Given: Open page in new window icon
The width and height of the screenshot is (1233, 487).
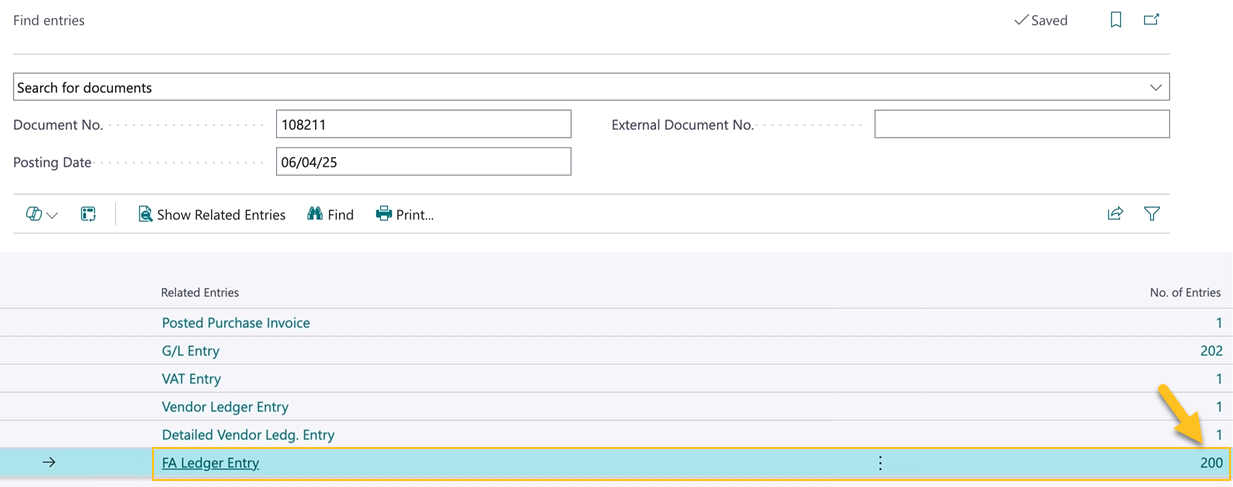Looking at the screenshot, I should click(1152, 20).
